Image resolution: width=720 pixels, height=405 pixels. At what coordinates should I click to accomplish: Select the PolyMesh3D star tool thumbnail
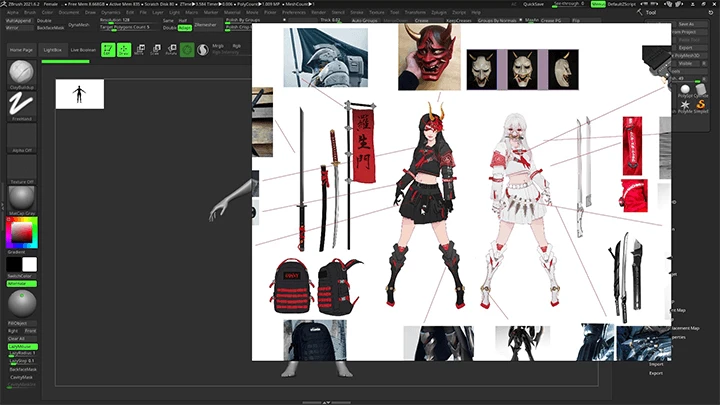tap(685, 105)
